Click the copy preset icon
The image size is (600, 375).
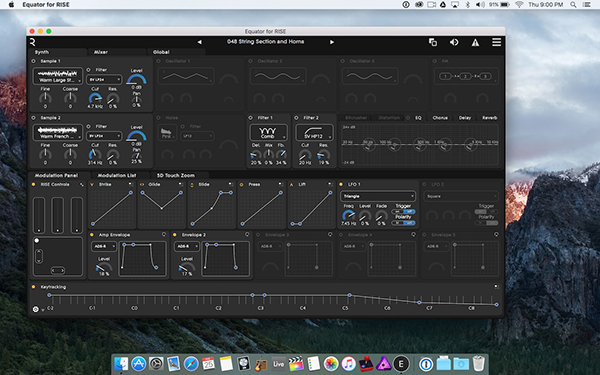pos(433,42)
